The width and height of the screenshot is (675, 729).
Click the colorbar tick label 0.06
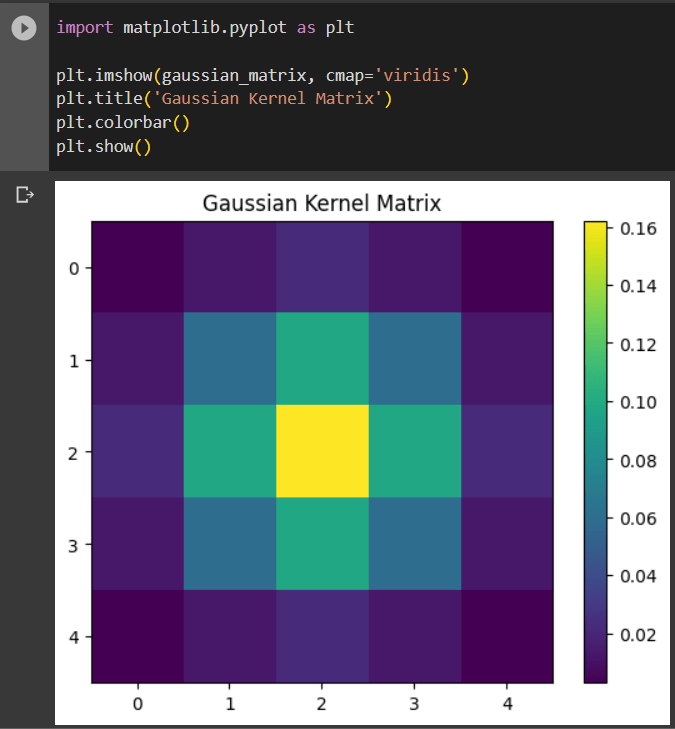coord(638,519)
